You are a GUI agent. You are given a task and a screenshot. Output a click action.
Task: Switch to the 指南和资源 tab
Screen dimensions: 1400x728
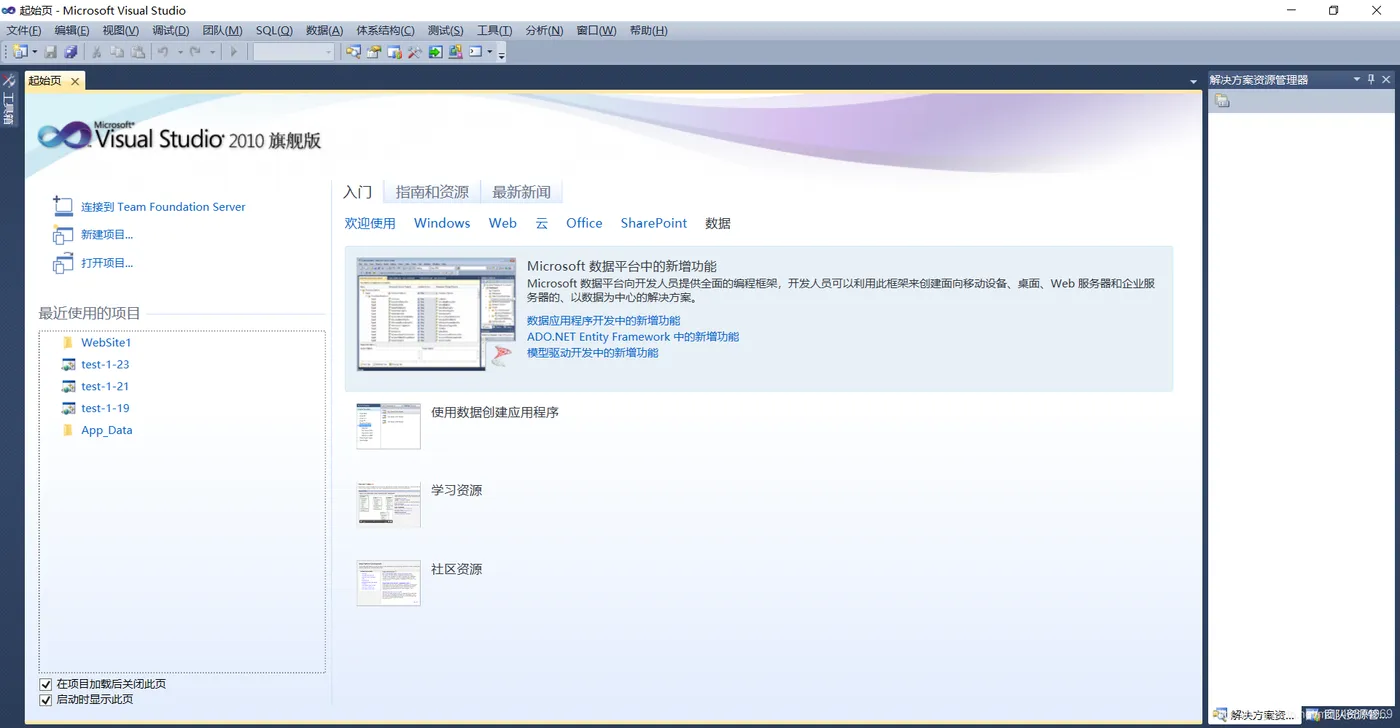tap(432, 192)
